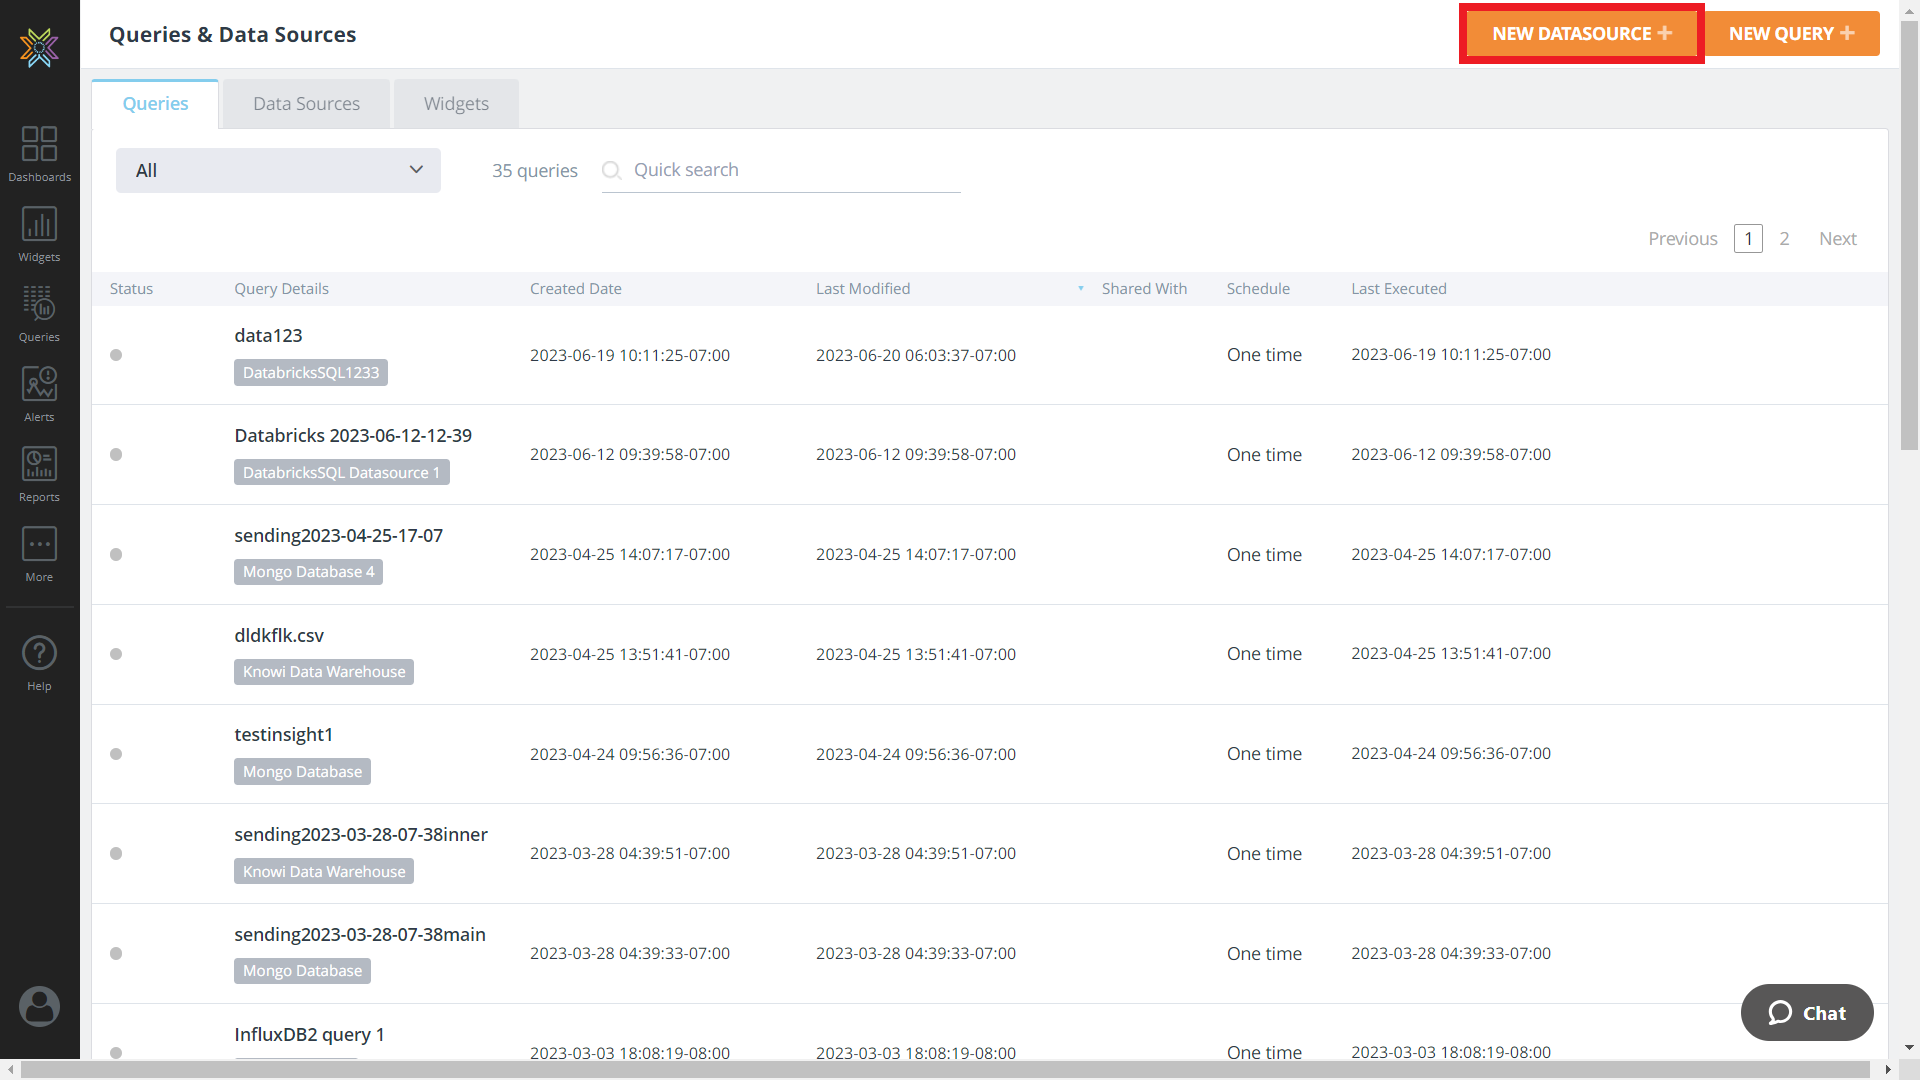The width and height of the screenshot is (1920, 1080).
Task: Click last executed 2023-06-12 09:39:58-07:00
Action: (1451, 455)
